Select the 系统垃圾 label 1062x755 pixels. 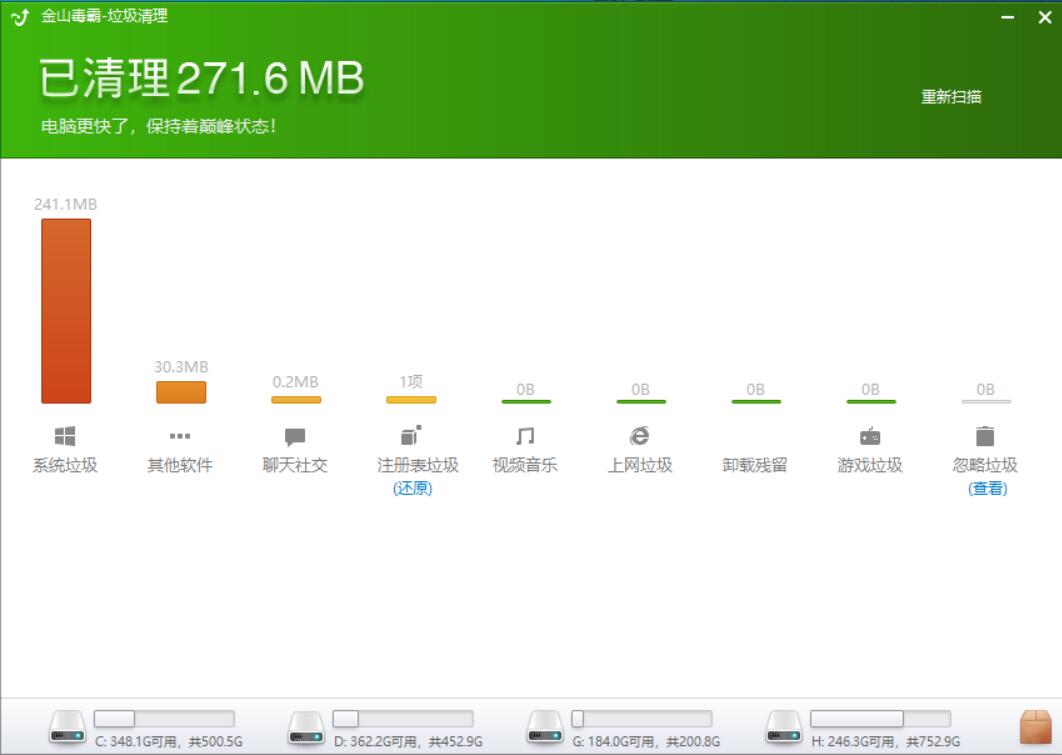(65, 465)
